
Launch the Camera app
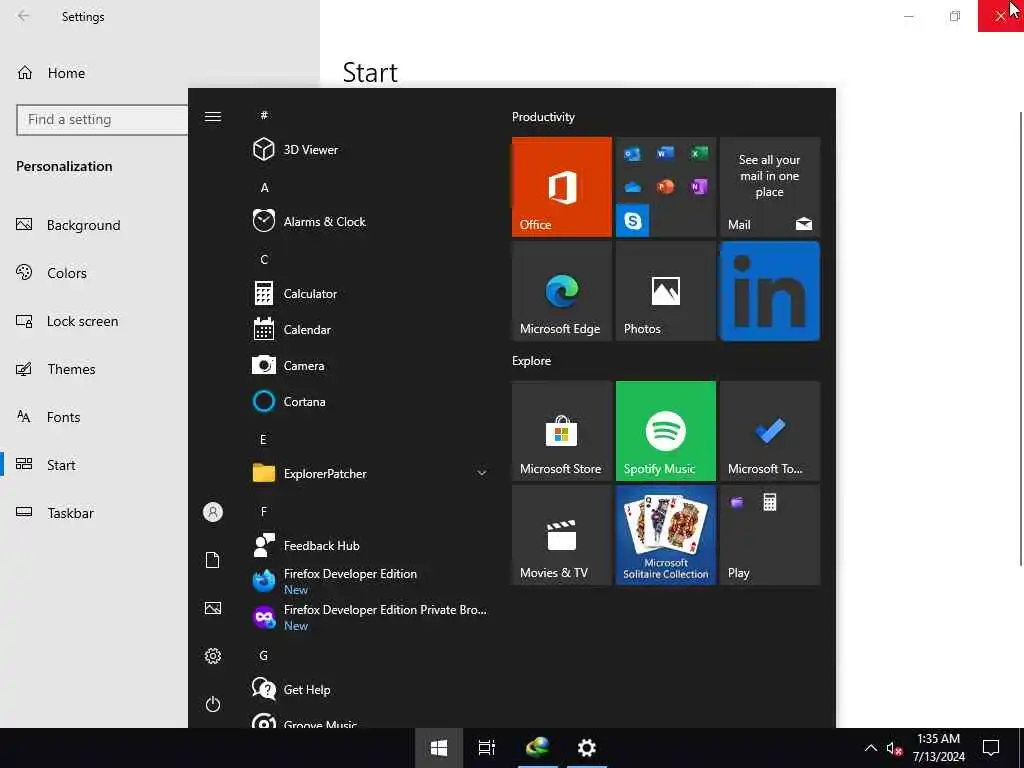click(x=370, y=366)
